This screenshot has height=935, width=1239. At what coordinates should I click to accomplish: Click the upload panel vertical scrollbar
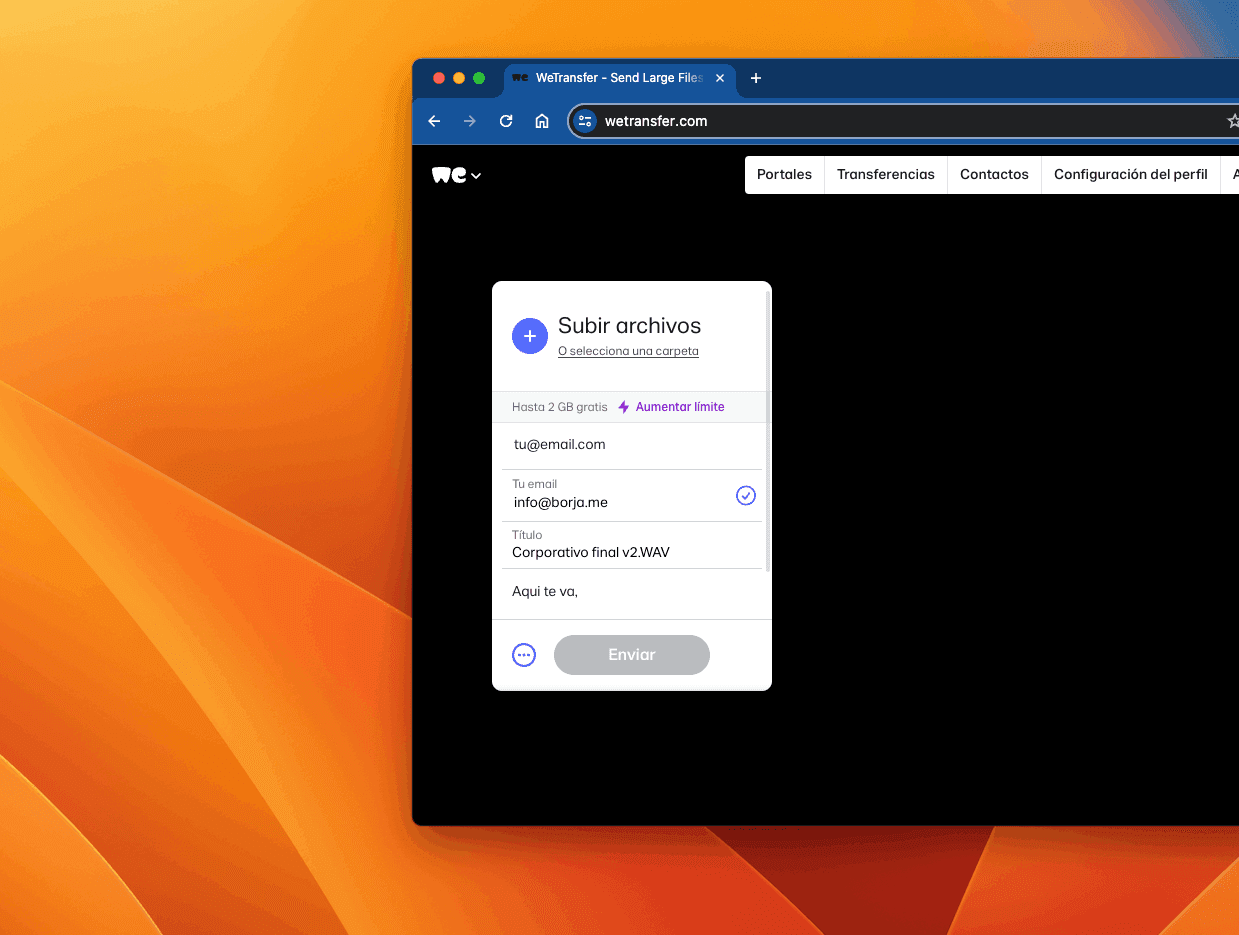click(767, 430)
